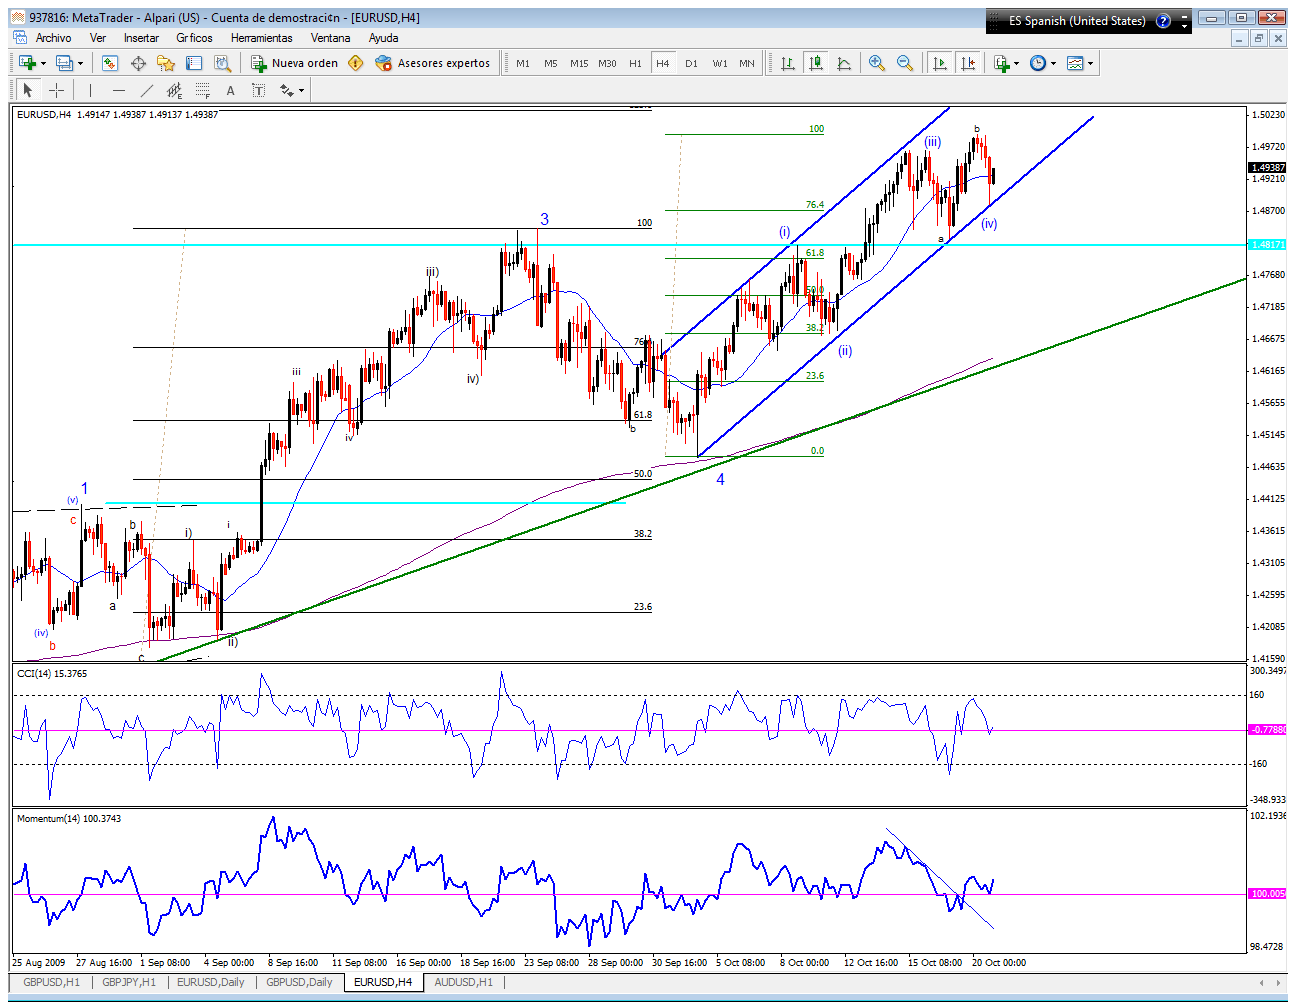Pick the trendline drawing tool
The width and height of the screenshot is (1296, 1002).
tap(146, 90)
